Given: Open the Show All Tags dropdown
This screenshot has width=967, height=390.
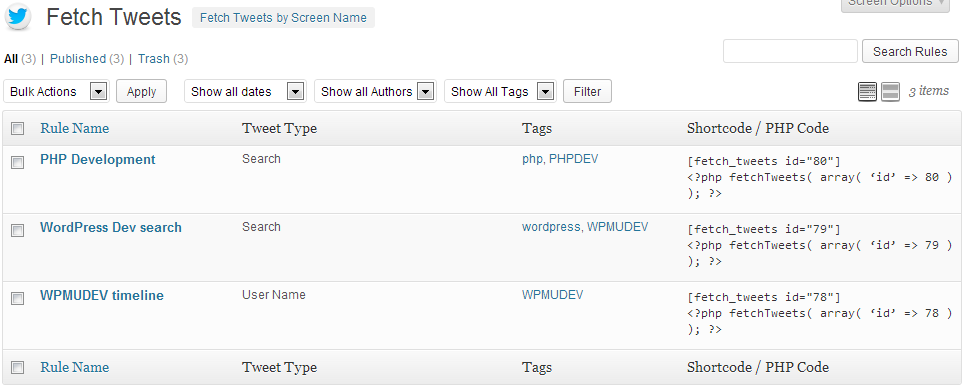Looking at the screenshot, I should (x=500, y=91).
